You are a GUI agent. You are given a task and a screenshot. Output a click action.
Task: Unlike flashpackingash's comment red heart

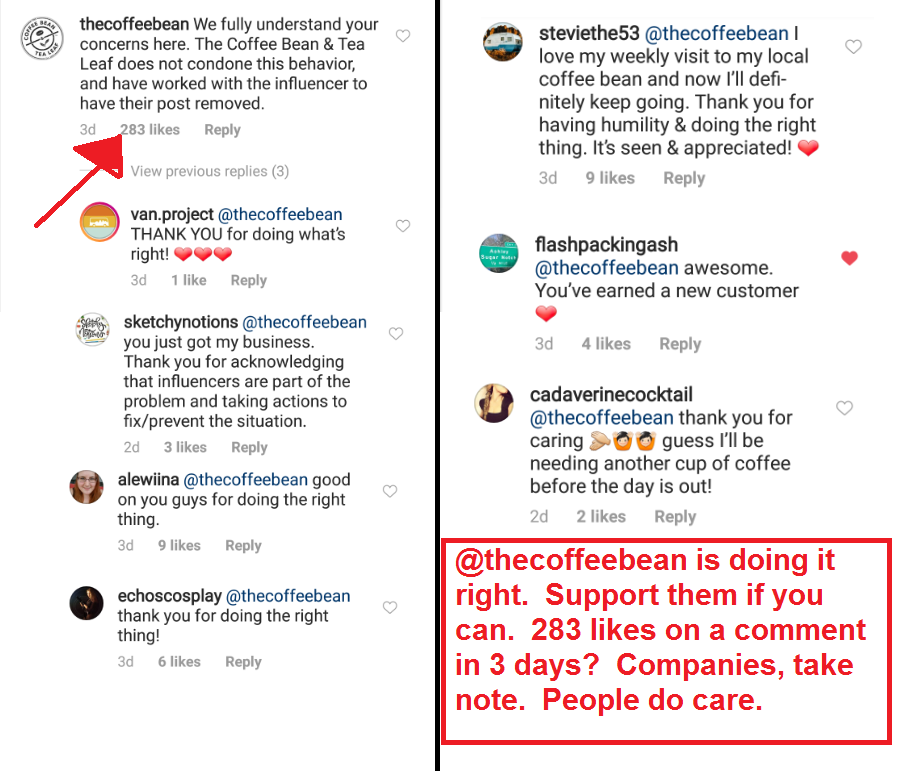pyautogui.click(x=849, y=258)
